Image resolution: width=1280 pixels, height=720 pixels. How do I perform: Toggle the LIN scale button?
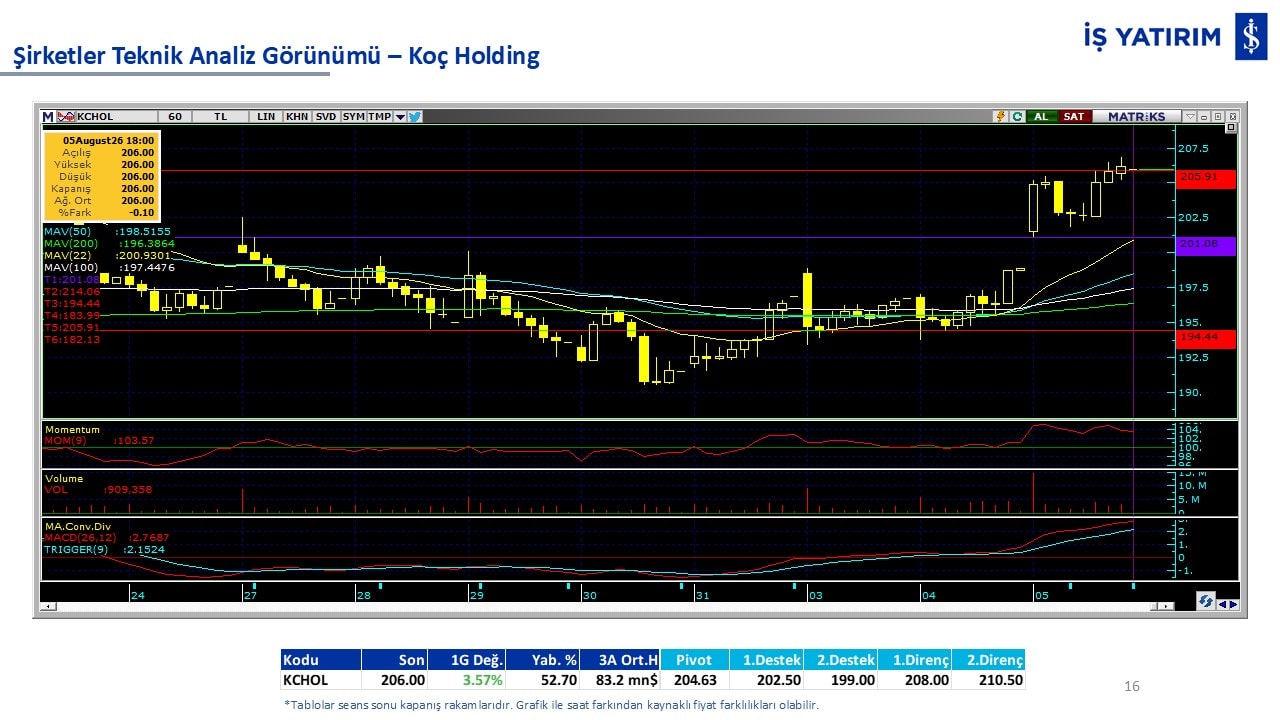(265, 116)
